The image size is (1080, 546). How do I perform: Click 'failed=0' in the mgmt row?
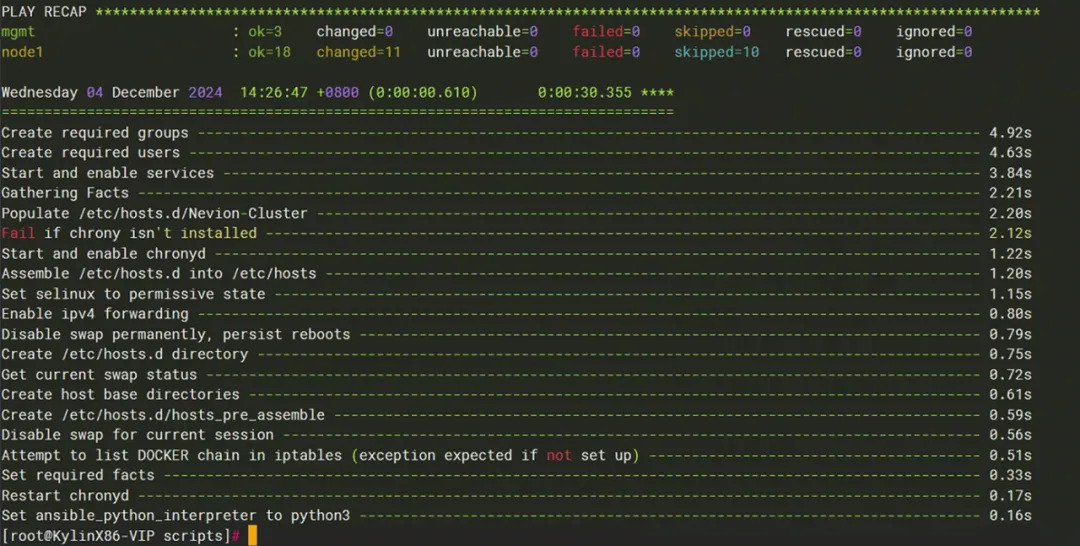tap(606, 32)
